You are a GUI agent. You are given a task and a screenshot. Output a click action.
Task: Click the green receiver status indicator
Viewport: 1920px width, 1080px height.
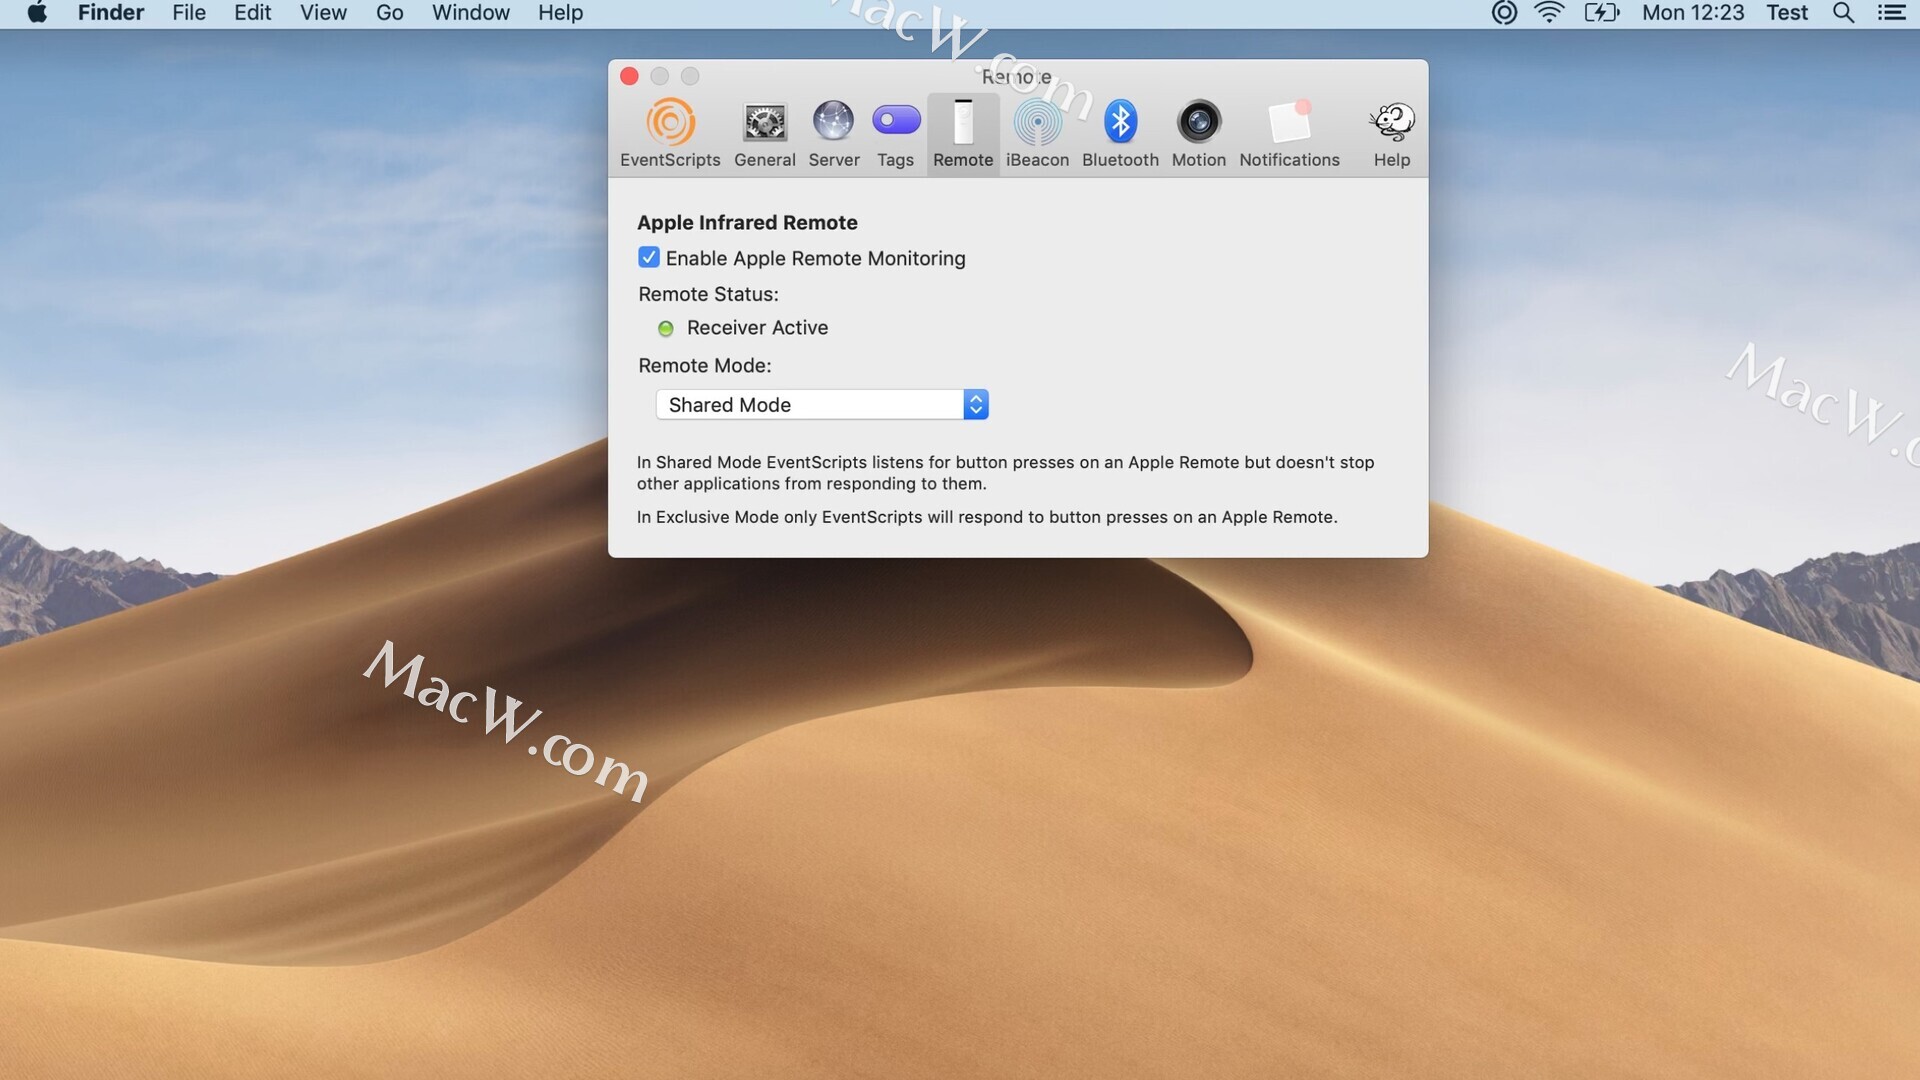coord(666,329)
